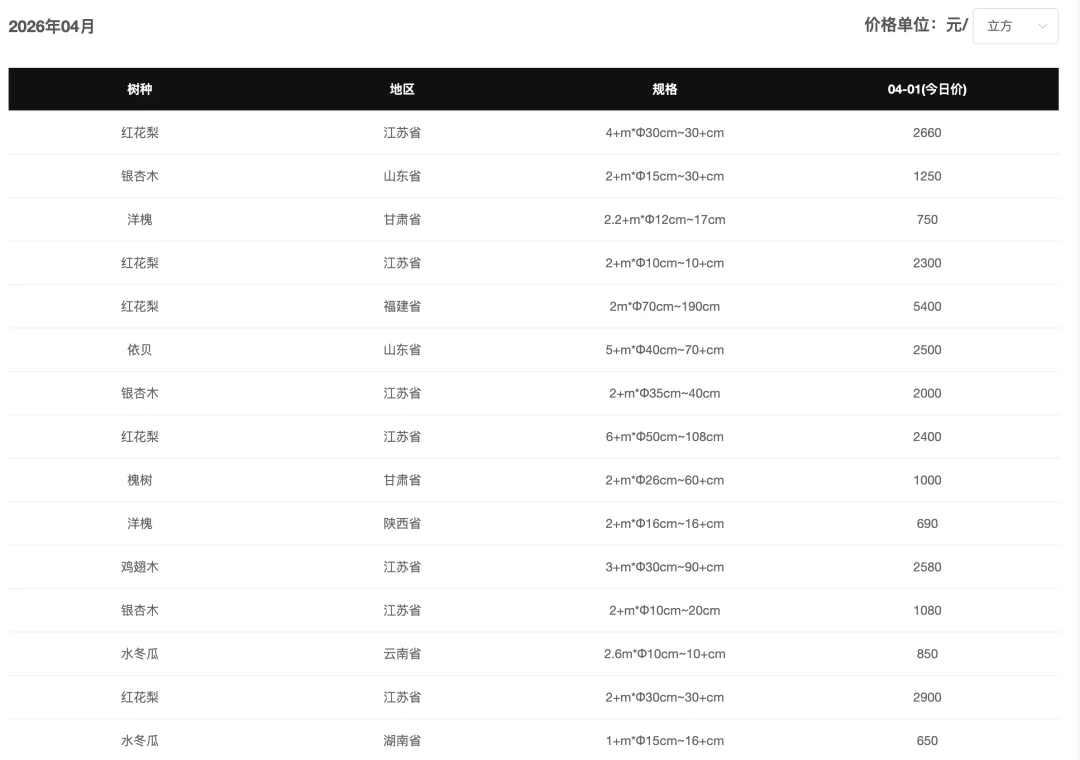Select the price 1080 cell
This screenshot has height=760, width=1080.
pos(927,610)
